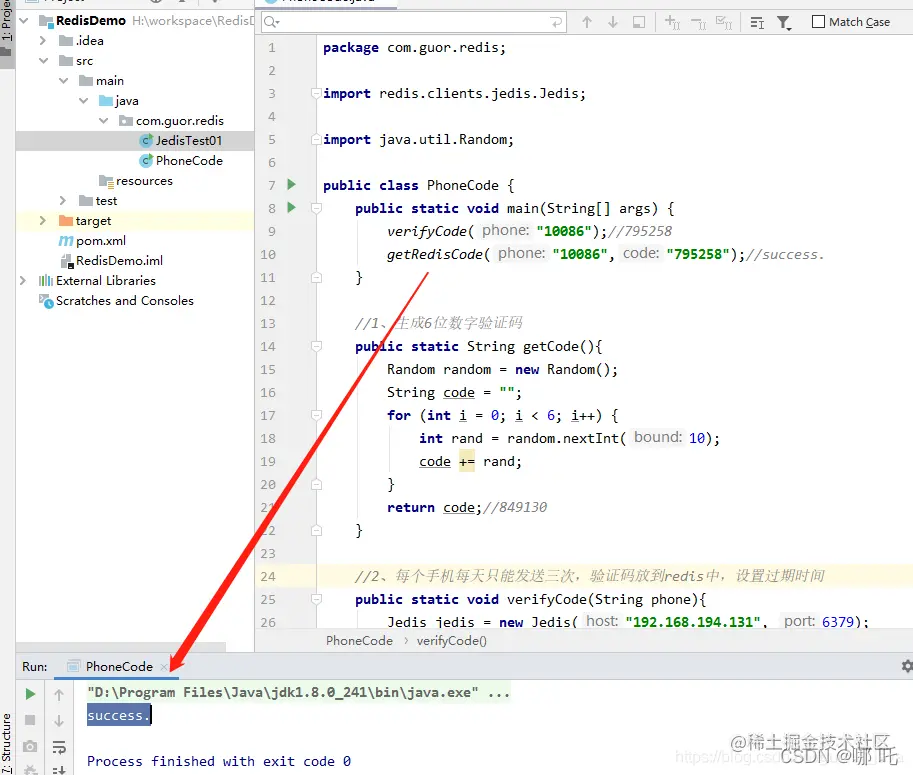Click the Find All in window icon

click(x=639, y=22)
